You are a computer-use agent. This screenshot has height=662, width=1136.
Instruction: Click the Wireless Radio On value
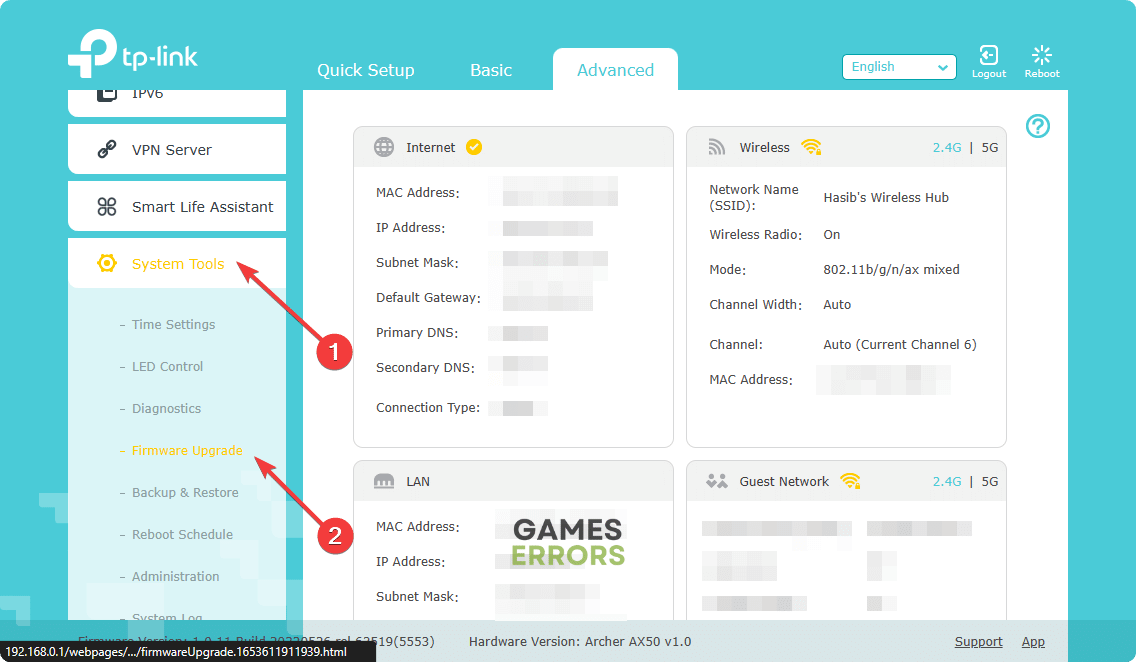(832, 235)
